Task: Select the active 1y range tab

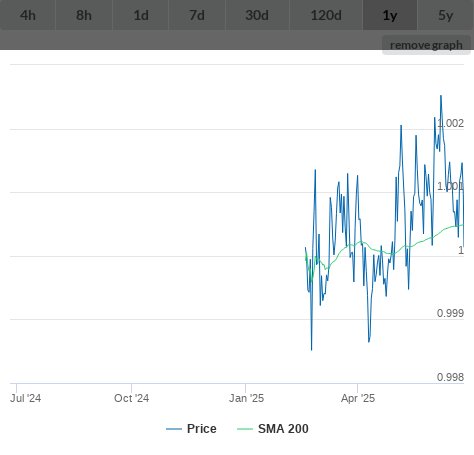Action: coord(390,15)
